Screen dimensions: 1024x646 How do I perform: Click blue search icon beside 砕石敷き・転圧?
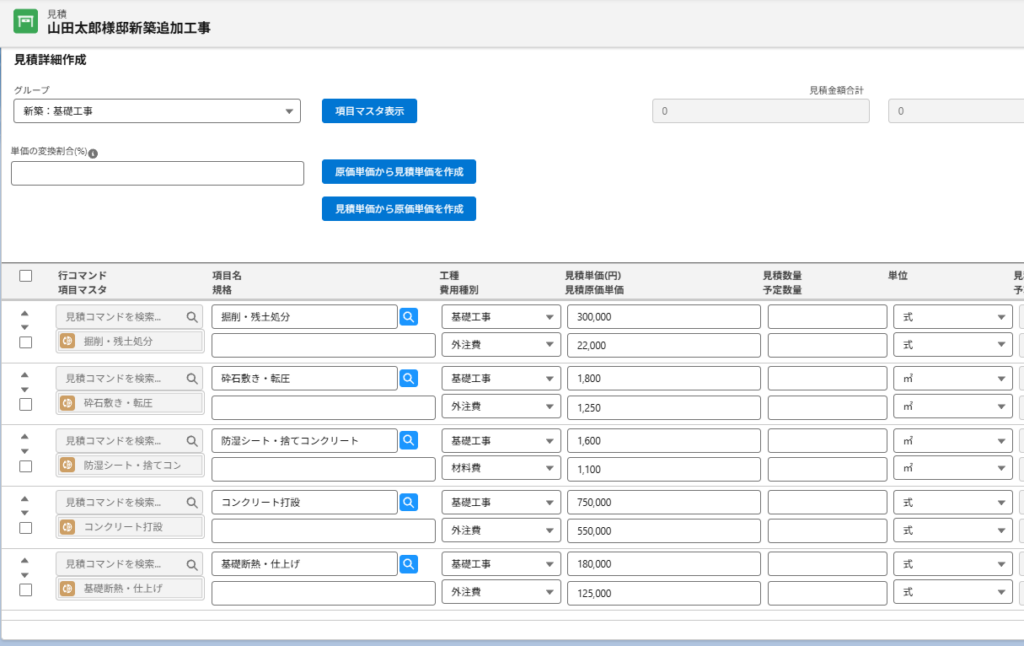(409, 378)
